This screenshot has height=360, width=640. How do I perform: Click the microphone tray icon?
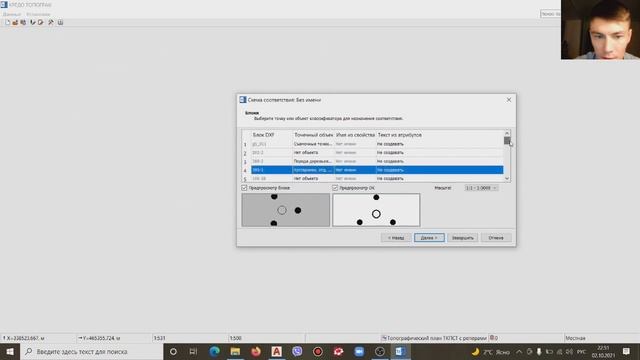(x=539, y=351)
